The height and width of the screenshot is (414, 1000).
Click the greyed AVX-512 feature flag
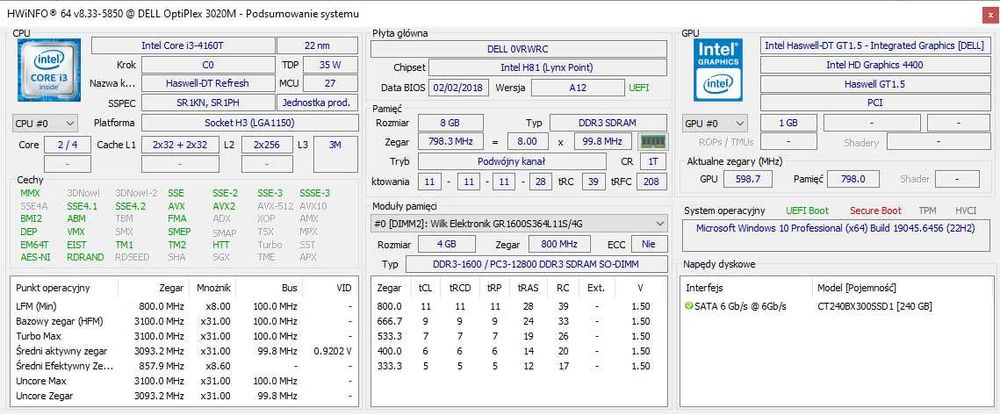tap(276, 206)
